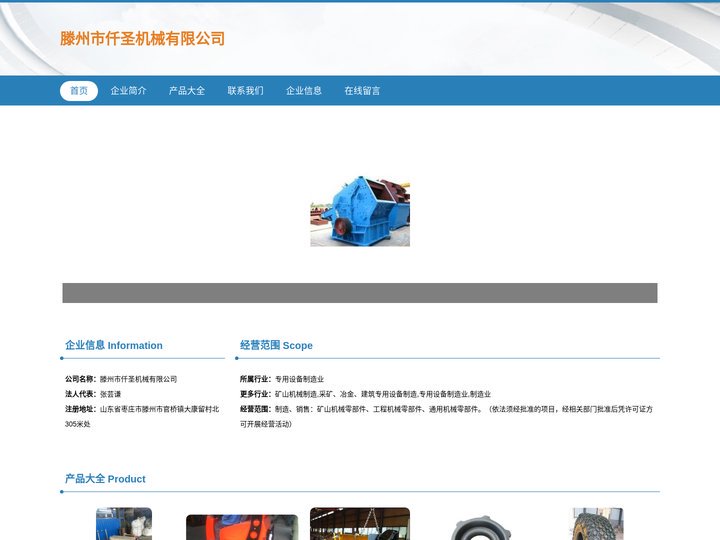Click the 产品大全 Product heading
The width and height of the screenshot is (720, 540).
click(x=105, y=479)
